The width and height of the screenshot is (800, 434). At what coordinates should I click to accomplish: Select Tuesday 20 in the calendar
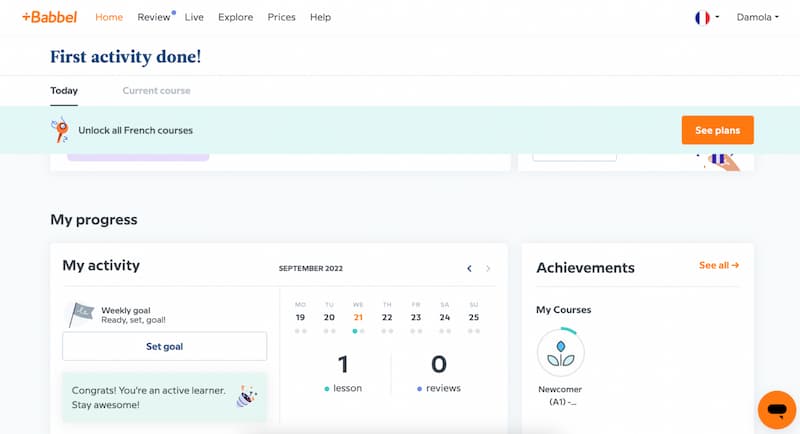pyautogui.click(x=329, y=317)
